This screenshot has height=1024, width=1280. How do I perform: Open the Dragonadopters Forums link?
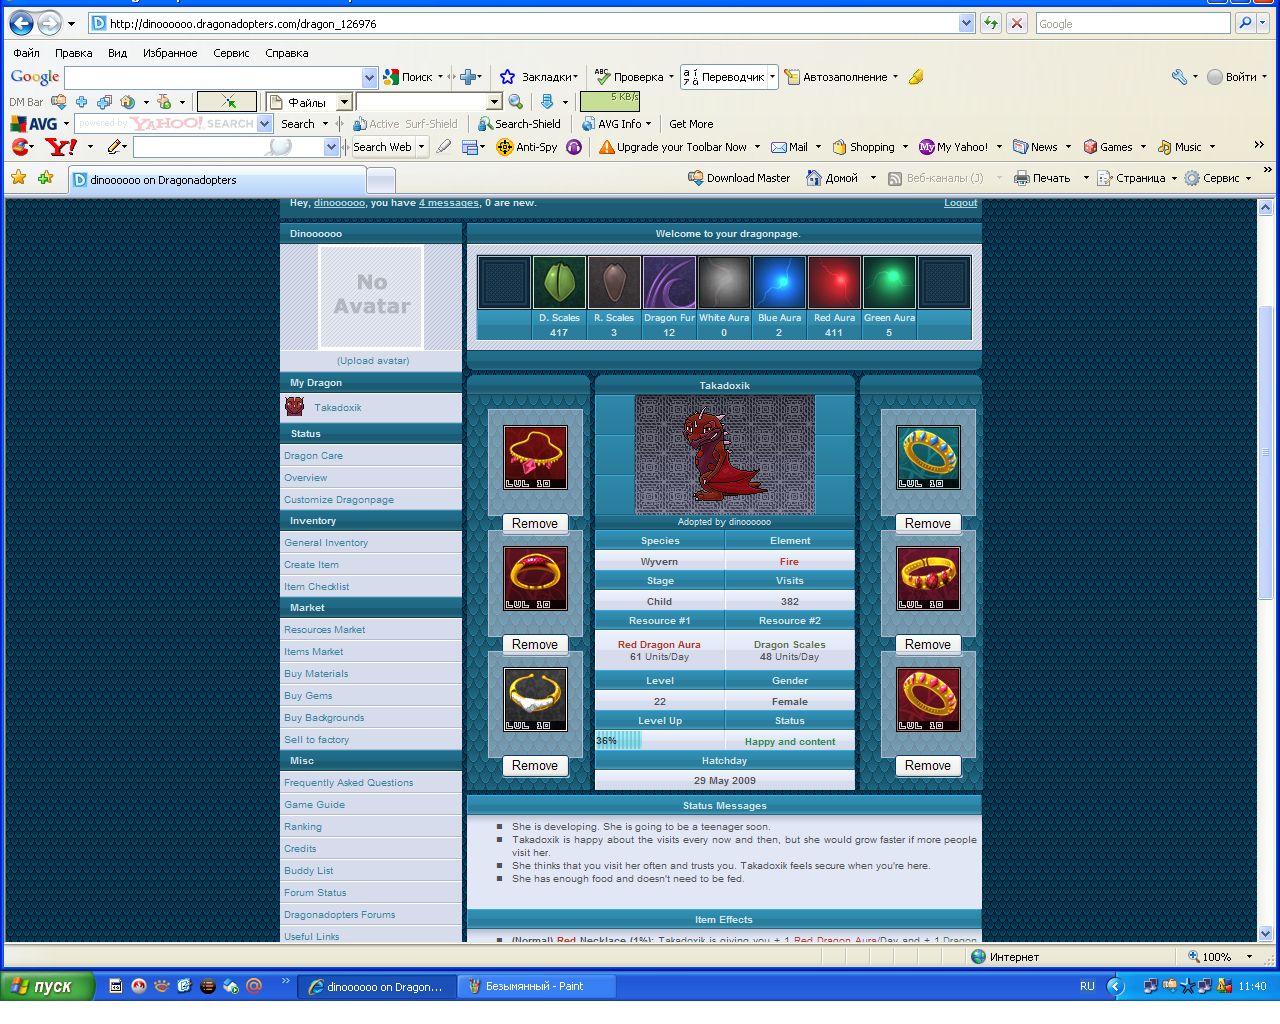339,915
